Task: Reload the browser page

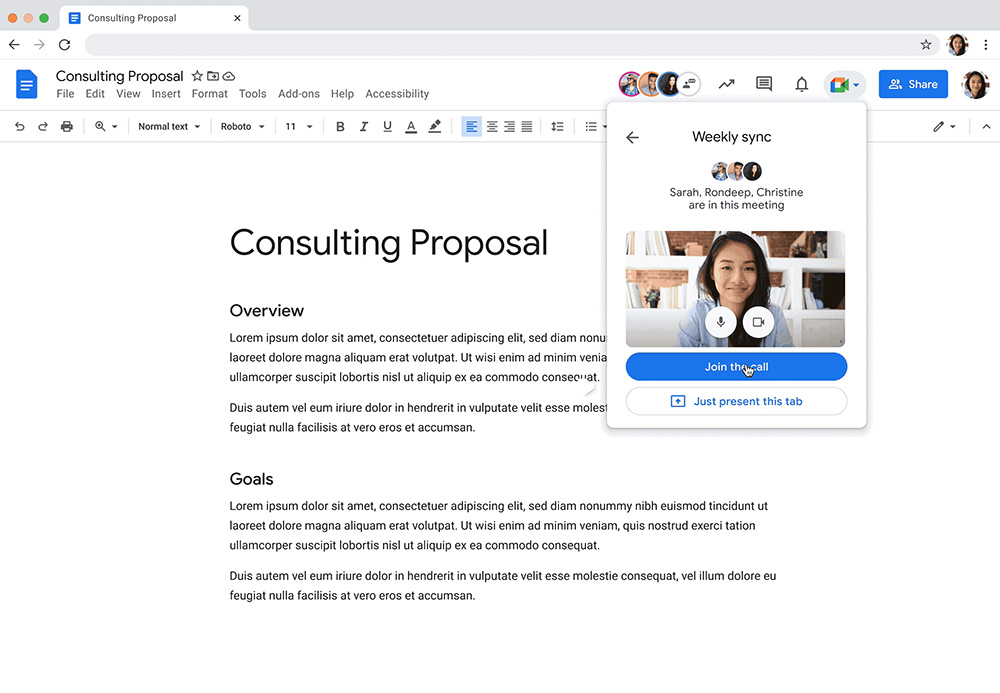Action: tap(64, 45)
